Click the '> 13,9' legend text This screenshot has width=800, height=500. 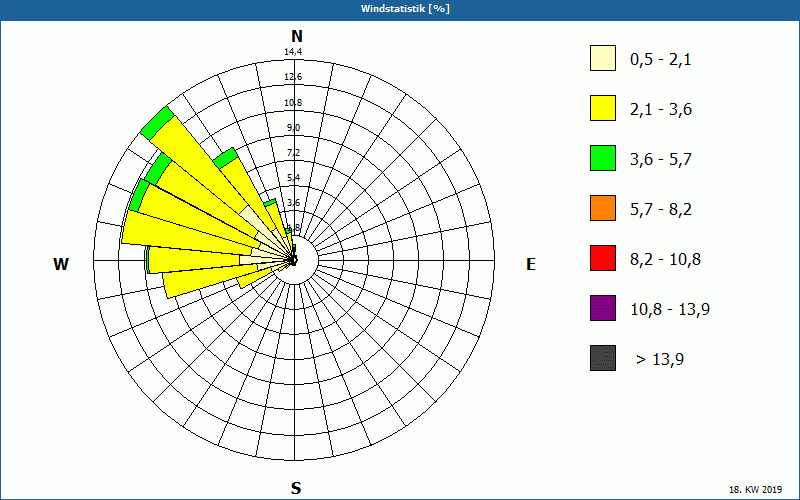point(660,360)
